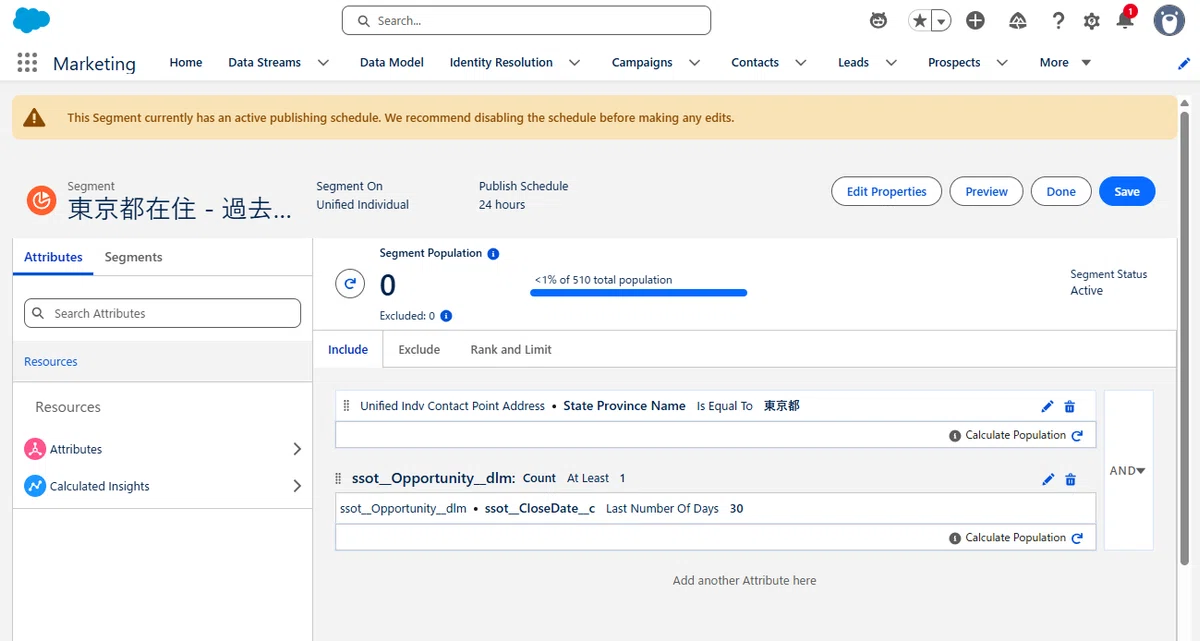Open Trailhead guidance icon
1200x641 pixels.
point(1018,20)
